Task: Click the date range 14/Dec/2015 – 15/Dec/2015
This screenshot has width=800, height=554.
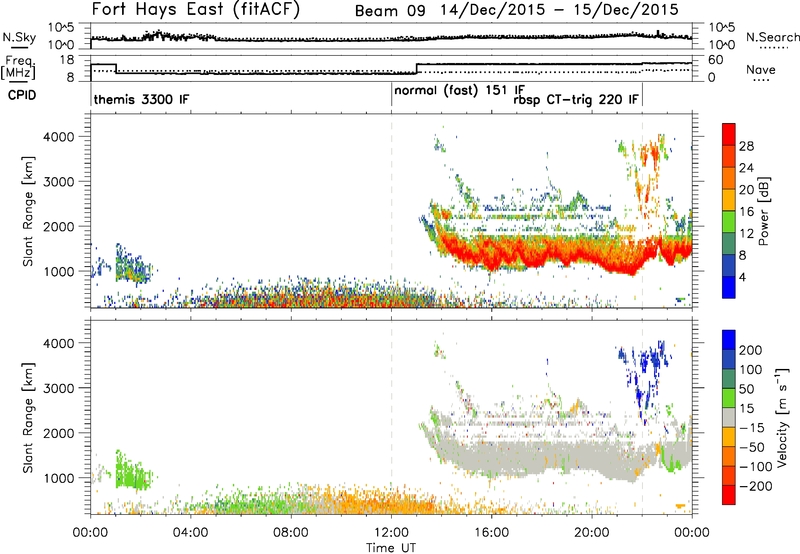Action: (560, 10)
